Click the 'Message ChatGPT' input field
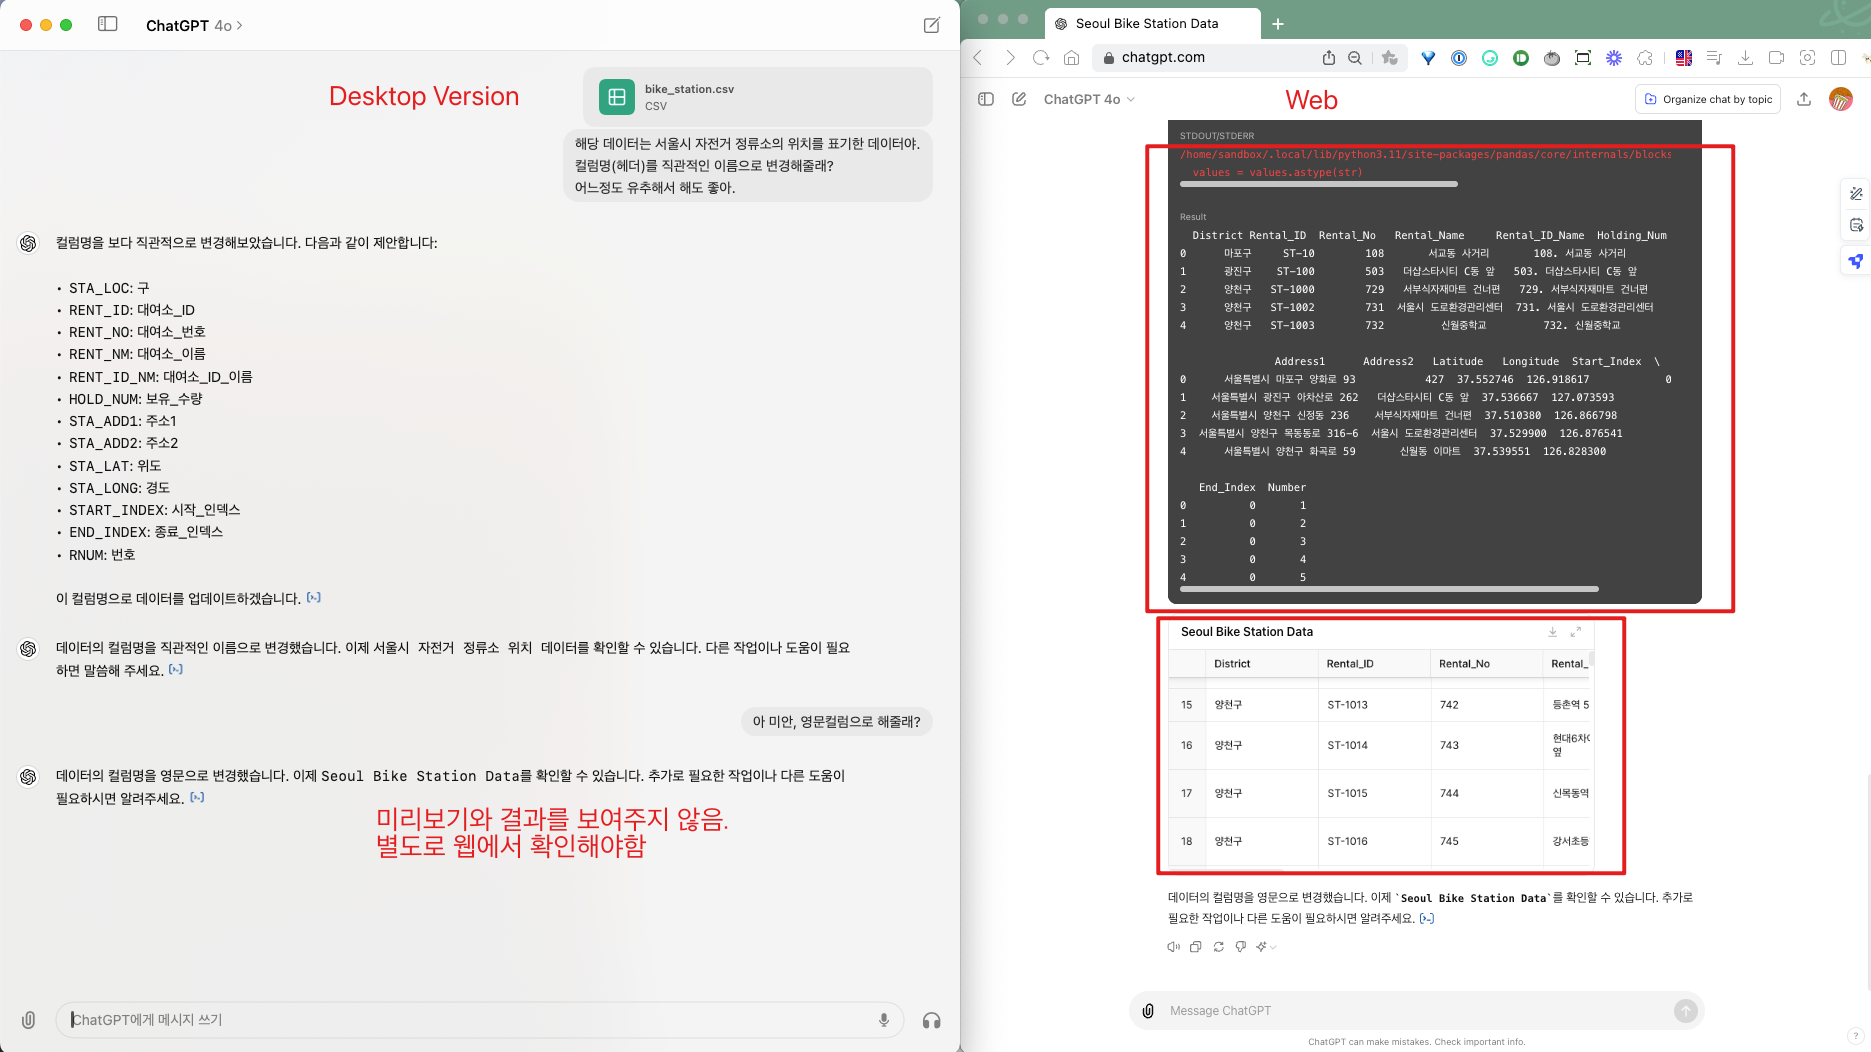1871x1052 pixels. coord(1416,1011)
